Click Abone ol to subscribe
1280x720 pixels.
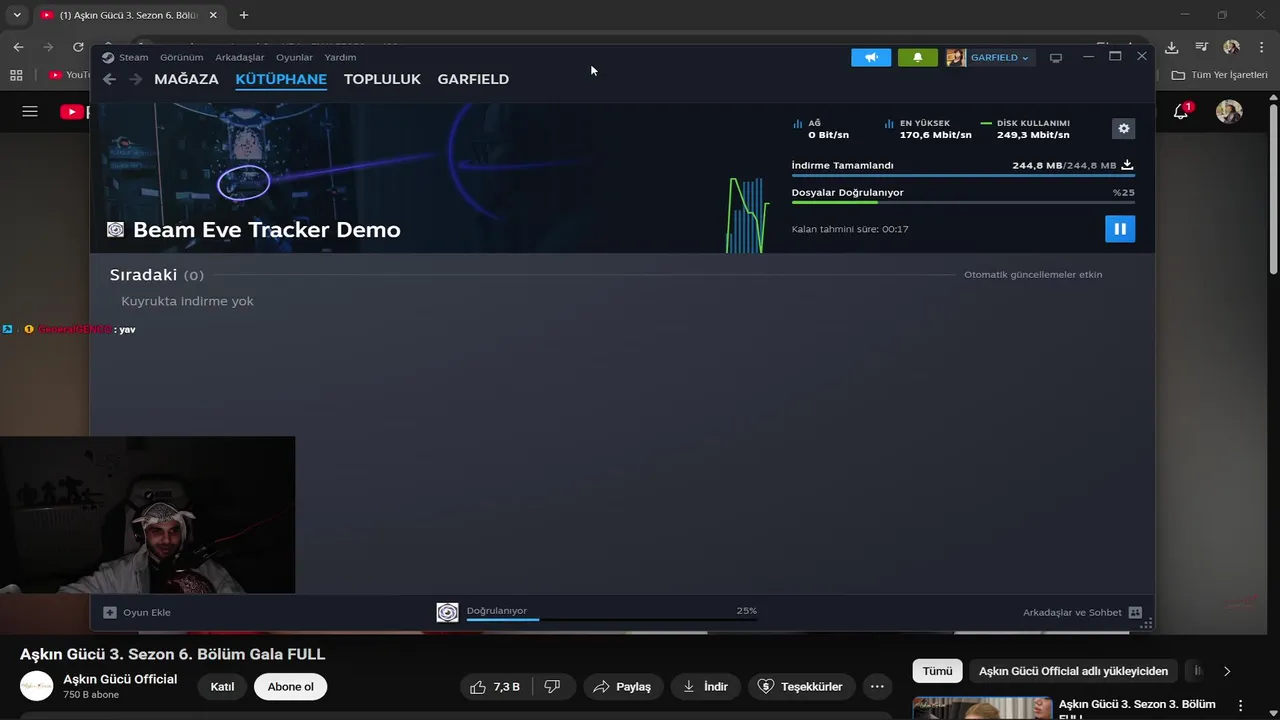291,687
